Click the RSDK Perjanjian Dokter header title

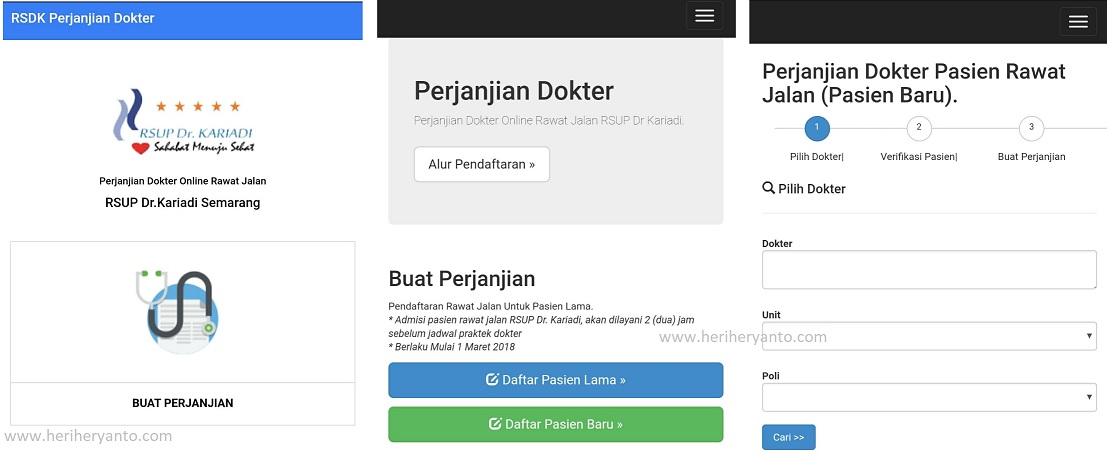tap(83, 18)
